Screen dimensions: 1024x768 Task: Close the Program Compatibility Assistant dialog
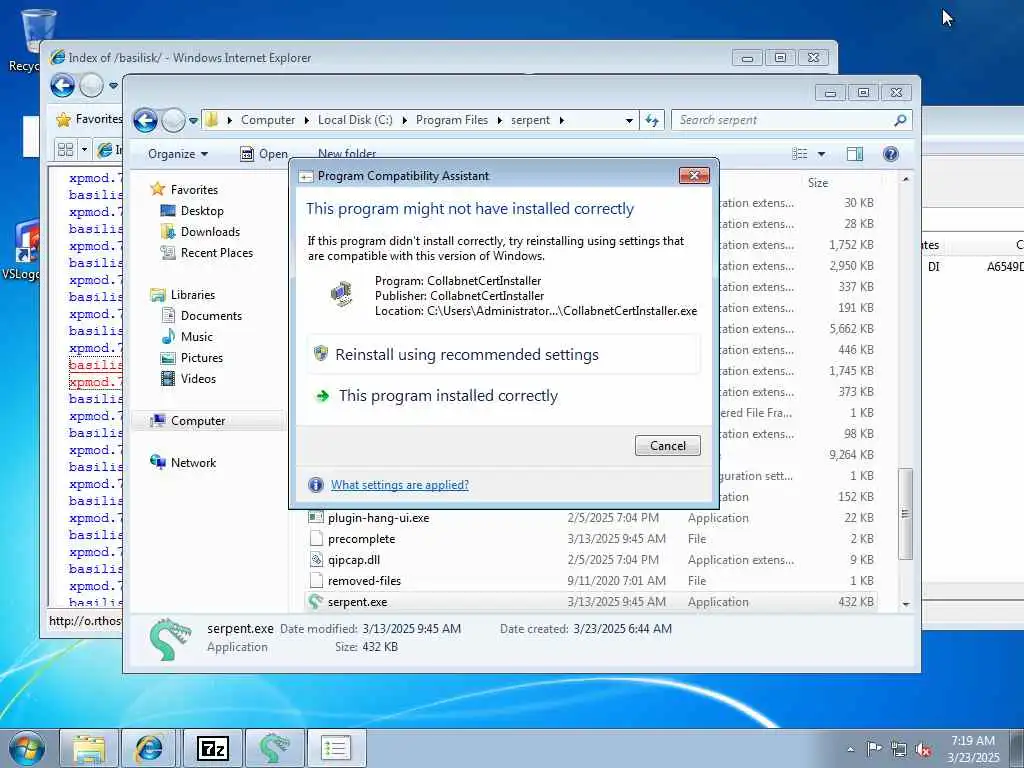click(x=694, y=175)
